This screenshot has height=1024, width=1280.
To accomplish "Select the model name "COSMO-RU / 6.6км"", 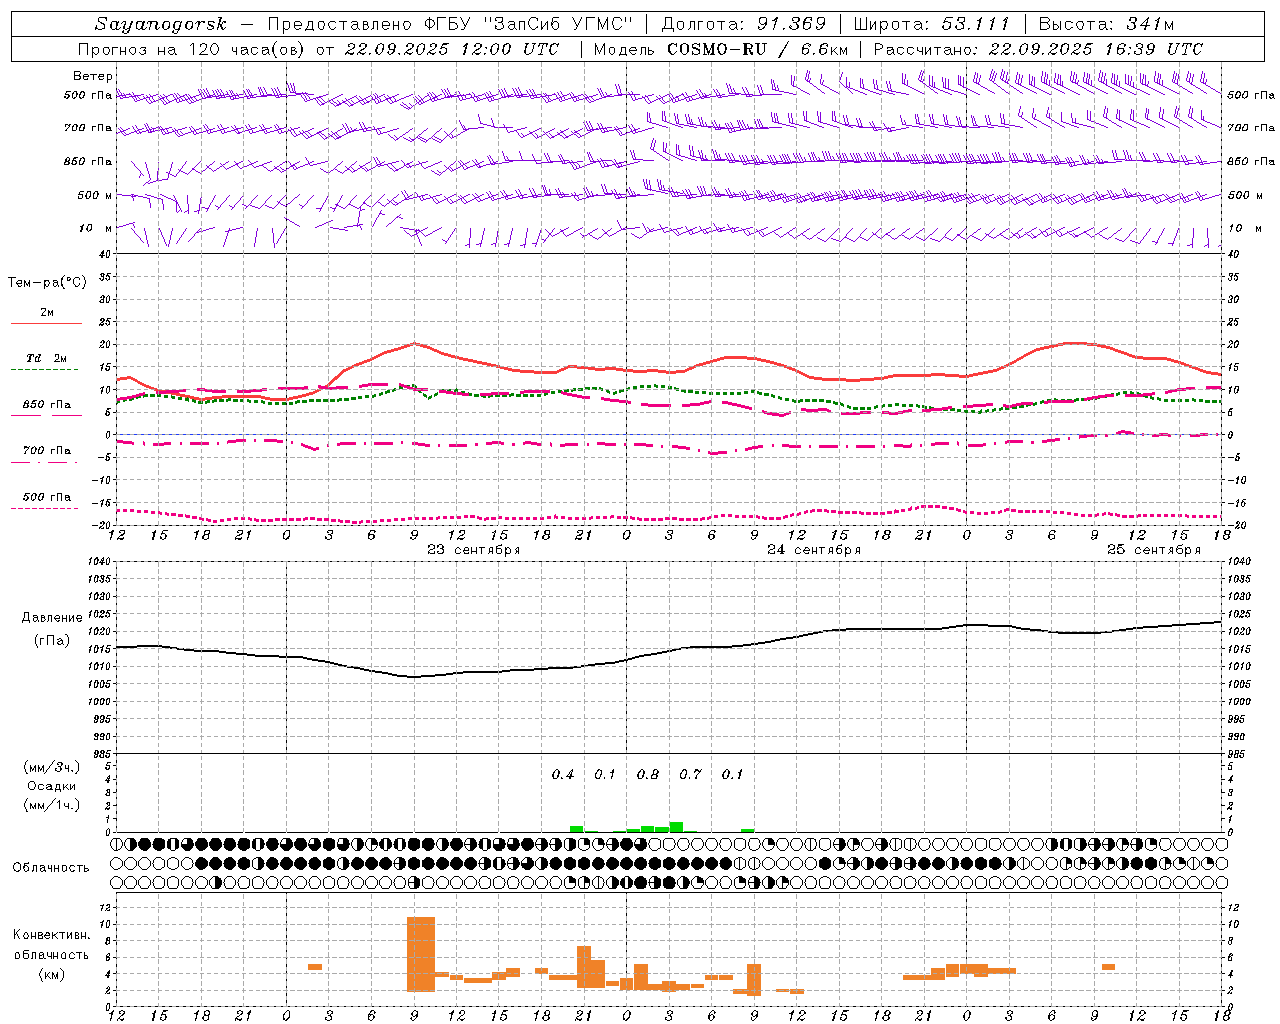I will click(x=758, y=49).
